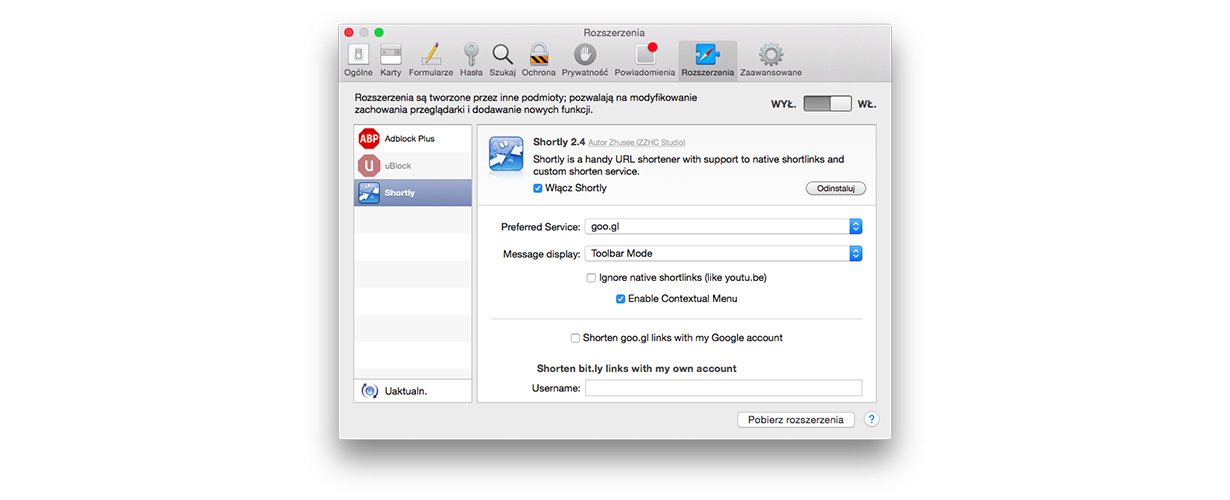
Task: Click the Shortly 2.4 title text
Action: (559, 142)
